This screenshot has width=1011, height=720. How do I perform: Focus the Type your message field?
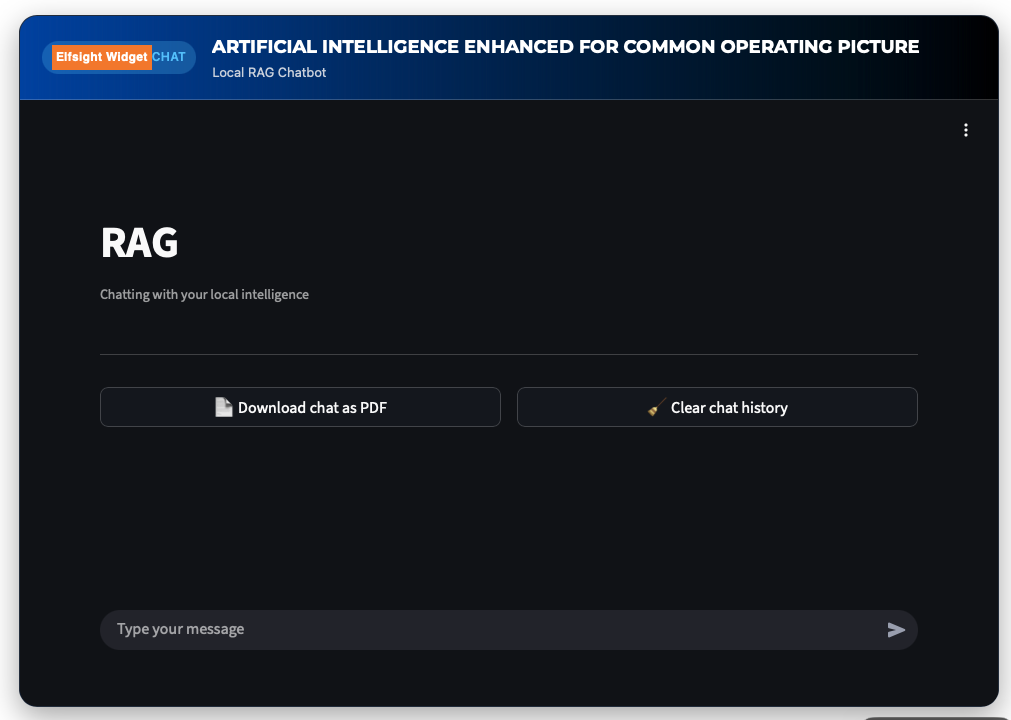coord(490,630)
